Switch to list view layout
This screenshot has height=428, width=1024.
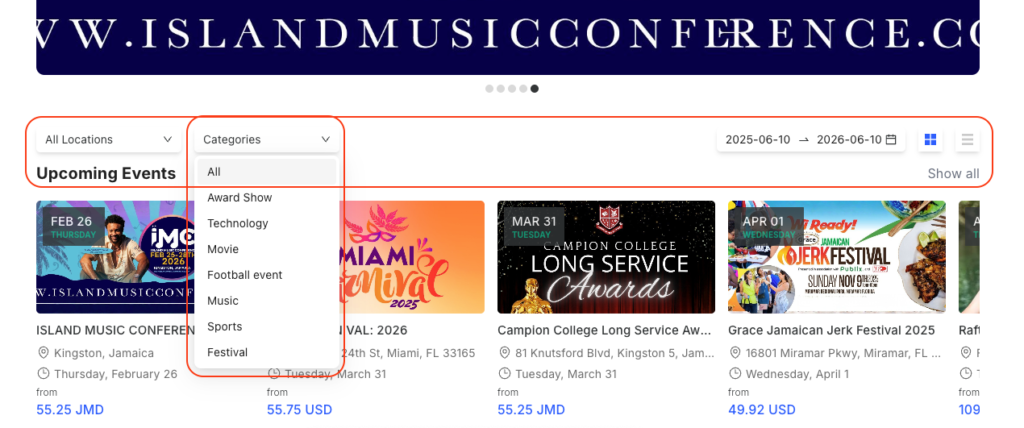967,140
